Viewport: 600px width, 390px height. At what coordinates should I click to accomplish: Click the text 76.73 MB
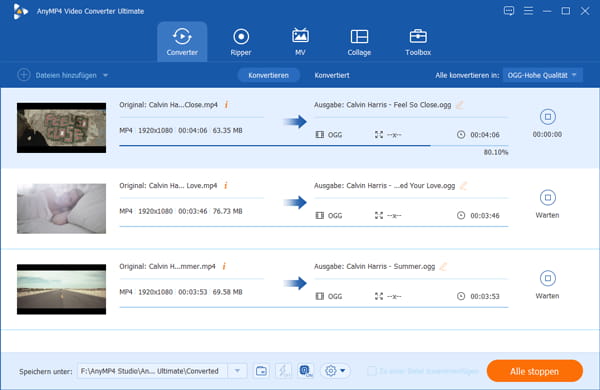227,211
